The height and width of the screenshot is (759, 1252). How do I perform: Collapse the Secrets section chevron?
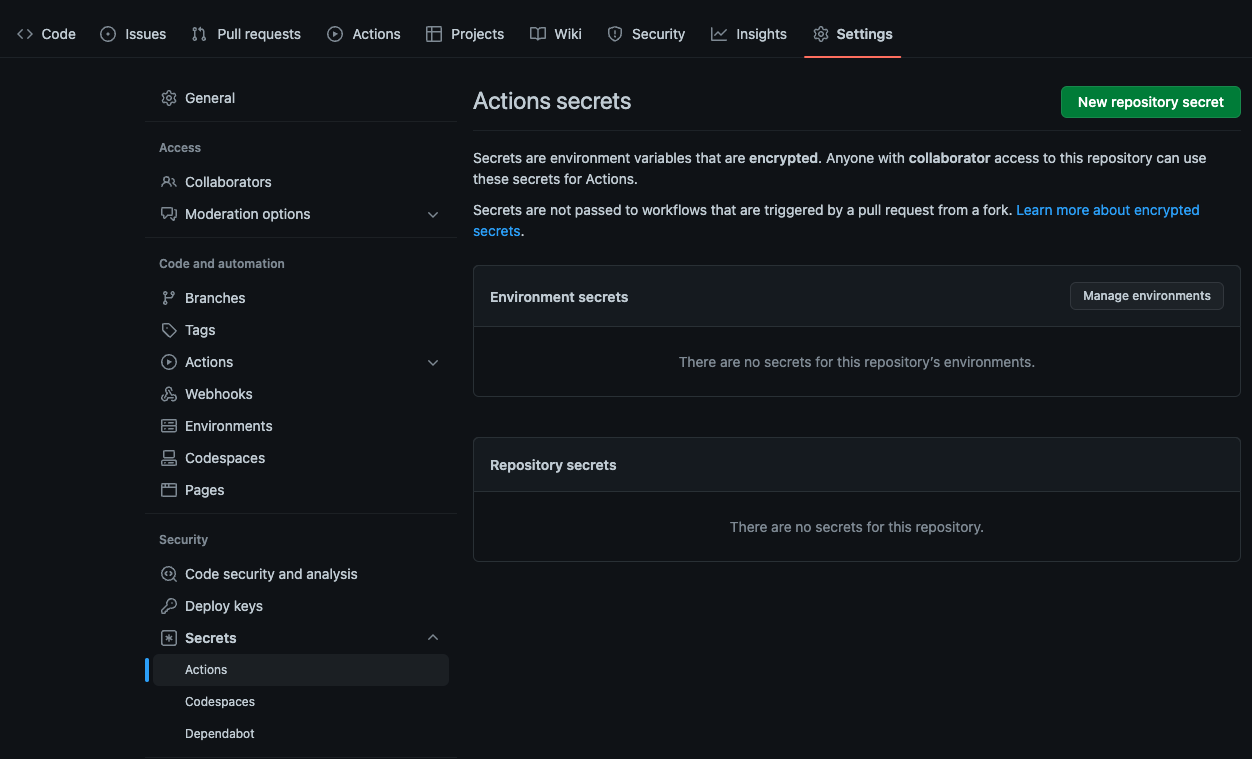[x=433, y=638]
